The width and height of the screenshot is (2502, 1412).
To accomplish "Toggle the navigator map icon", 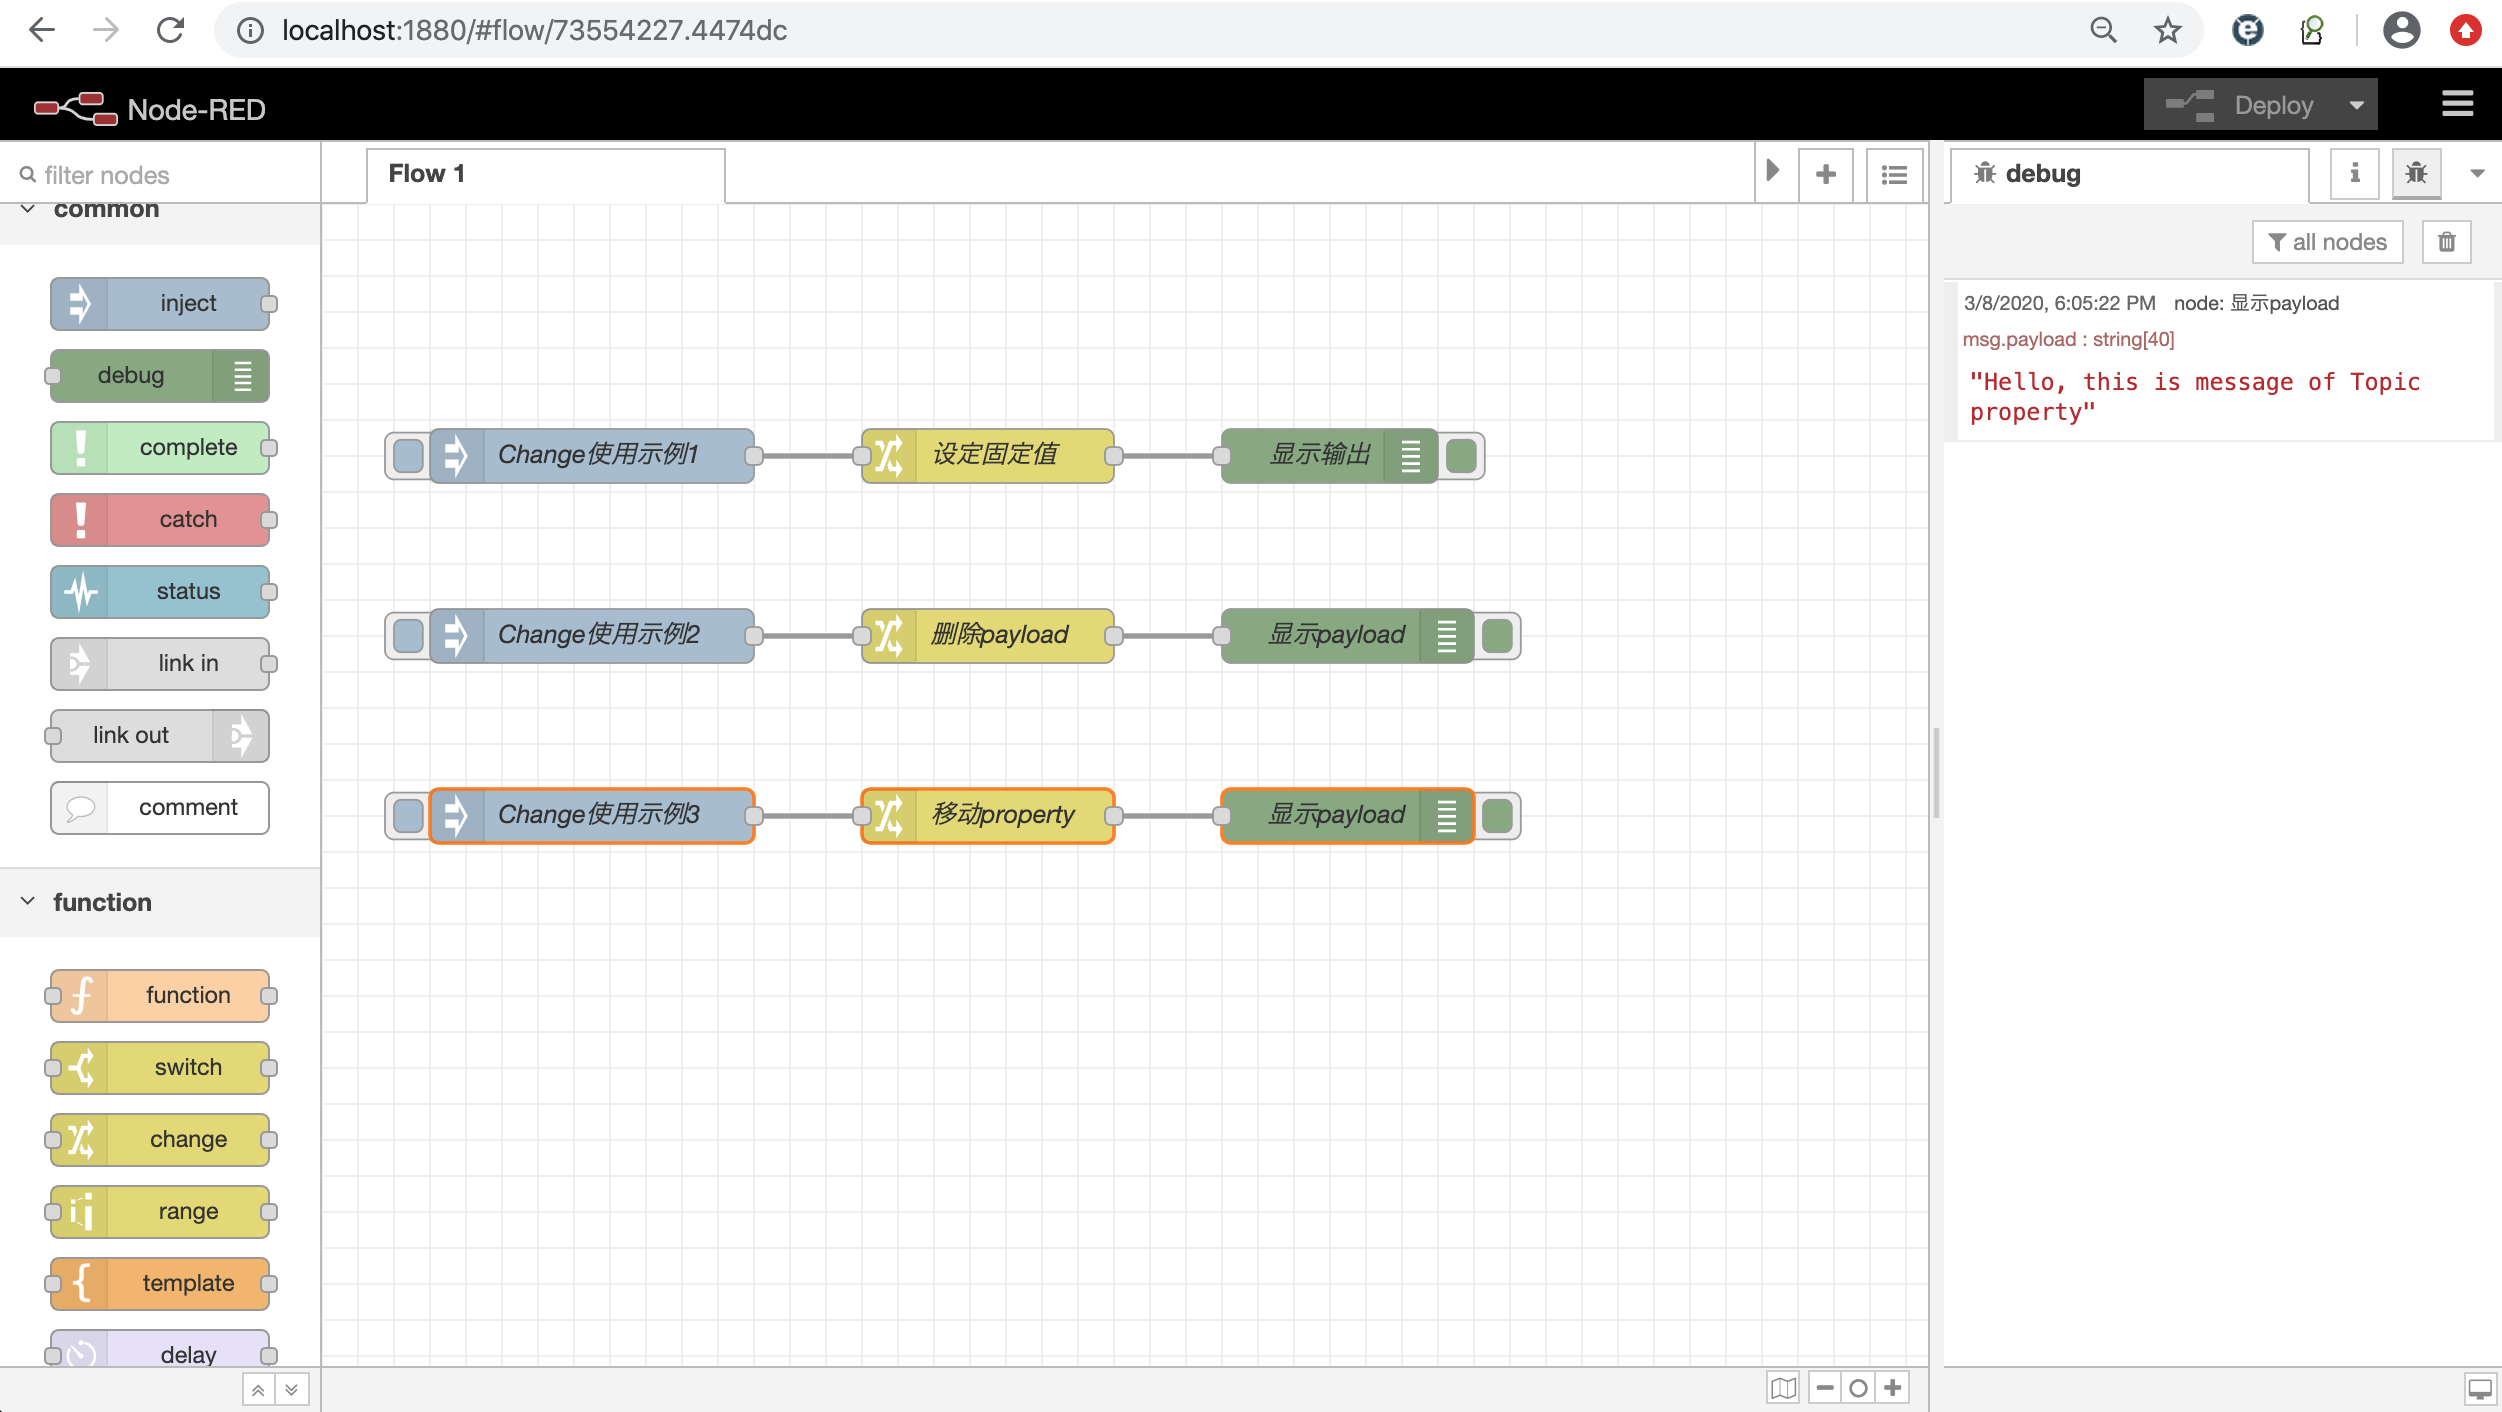I will [1783, 1388].
